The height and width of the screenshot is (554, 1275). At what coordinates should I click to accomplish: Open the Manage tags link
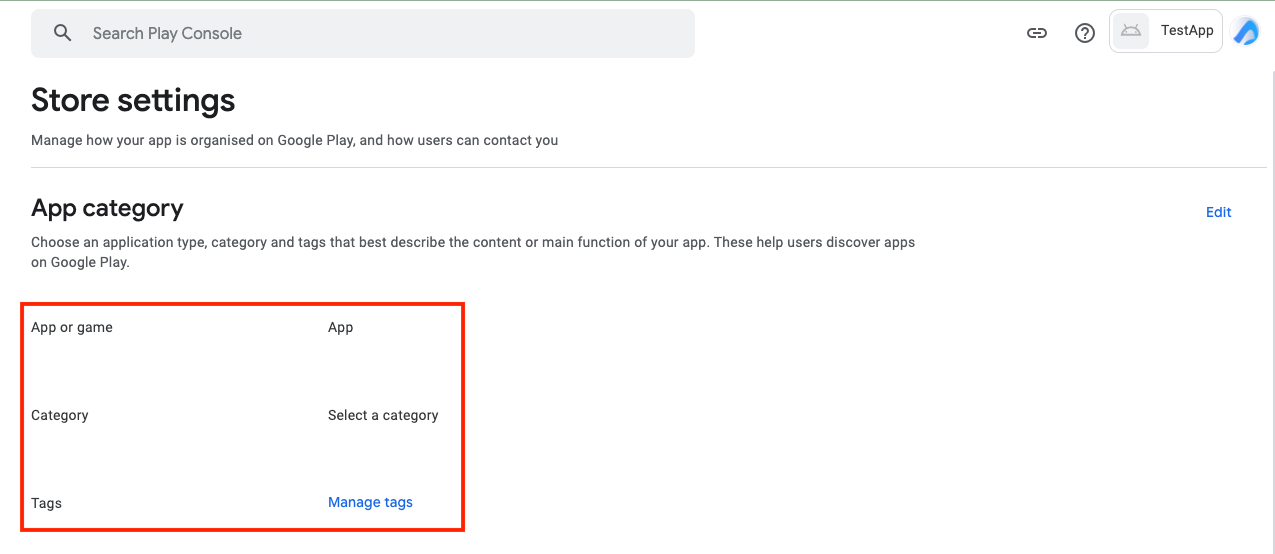370,502
